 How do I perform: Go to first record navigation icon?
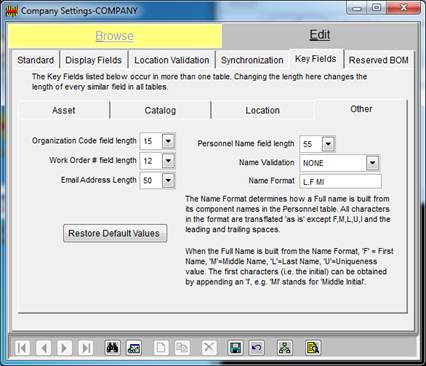tap(23, 348)
